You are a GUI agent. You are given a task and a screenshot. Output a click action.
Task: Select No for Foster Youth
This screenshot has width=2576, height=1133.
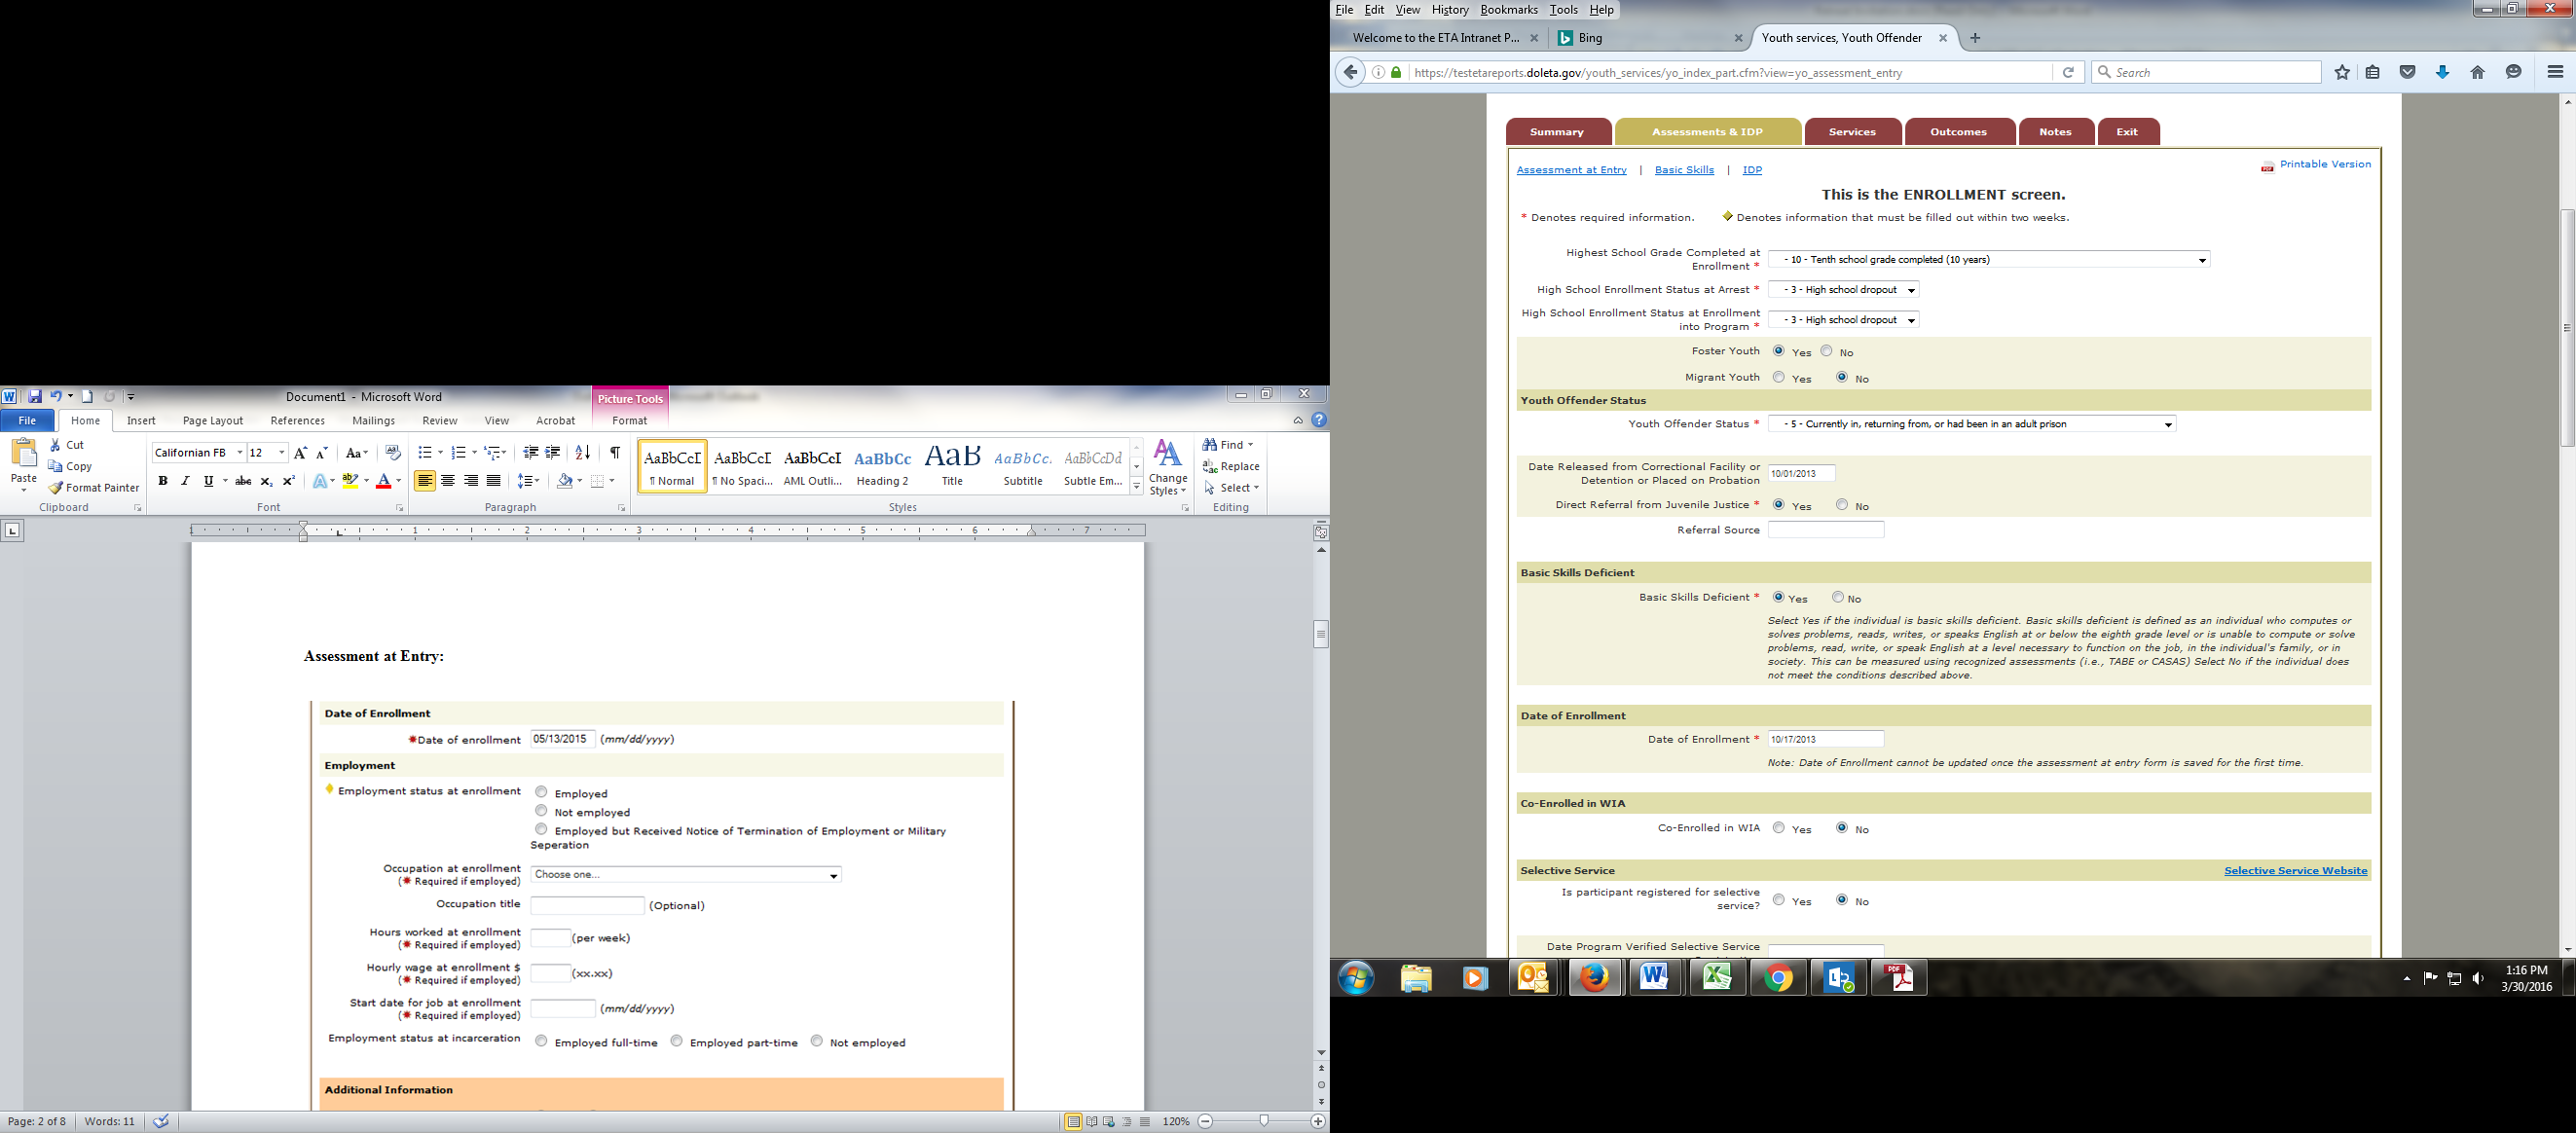tap(1826, 351)
